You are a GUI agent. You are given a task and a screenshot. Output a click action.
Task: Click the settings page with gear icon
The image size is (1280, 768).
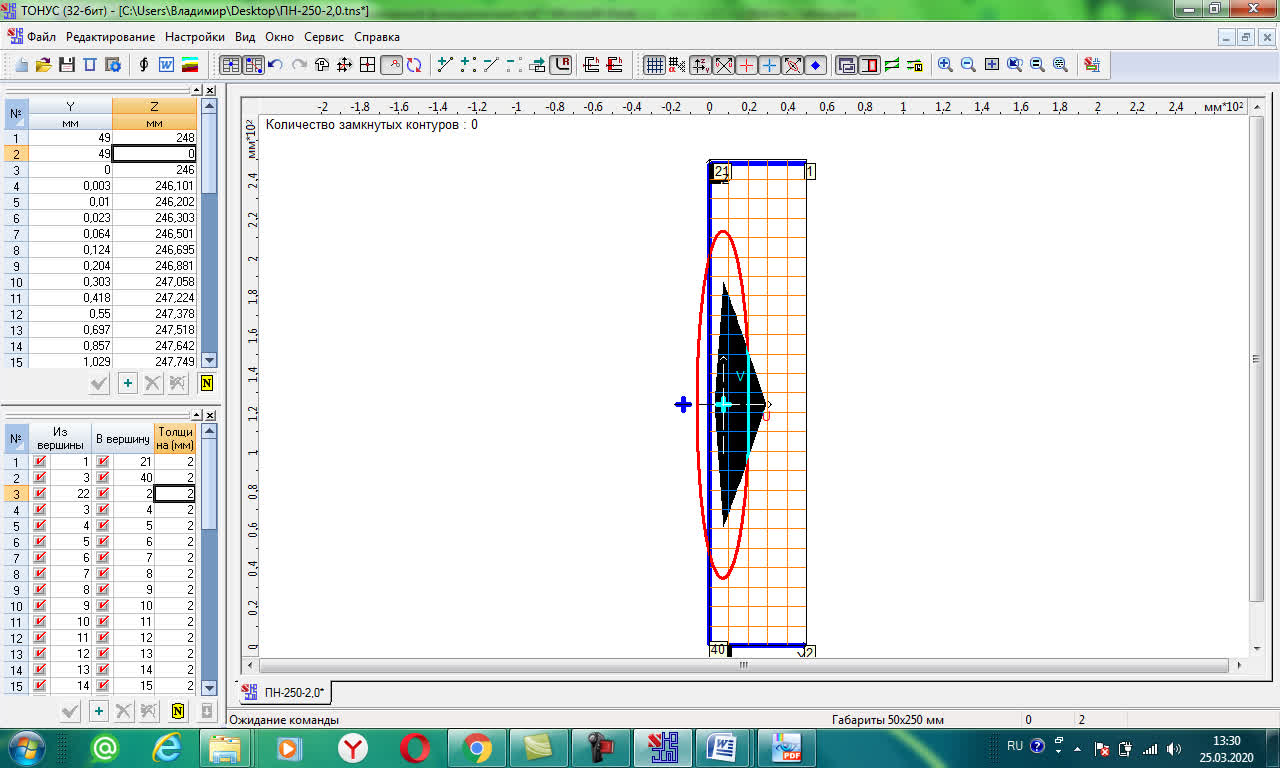[x=113, y=65]
